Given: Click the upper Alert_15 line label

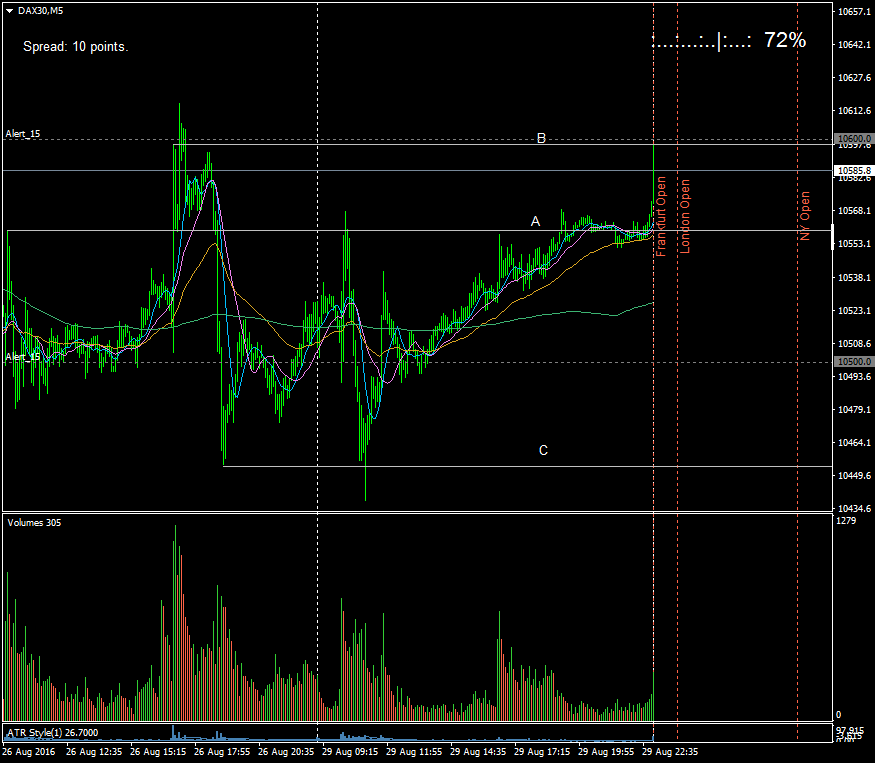Looking at the screenshot, I should [x=23, y=133].
